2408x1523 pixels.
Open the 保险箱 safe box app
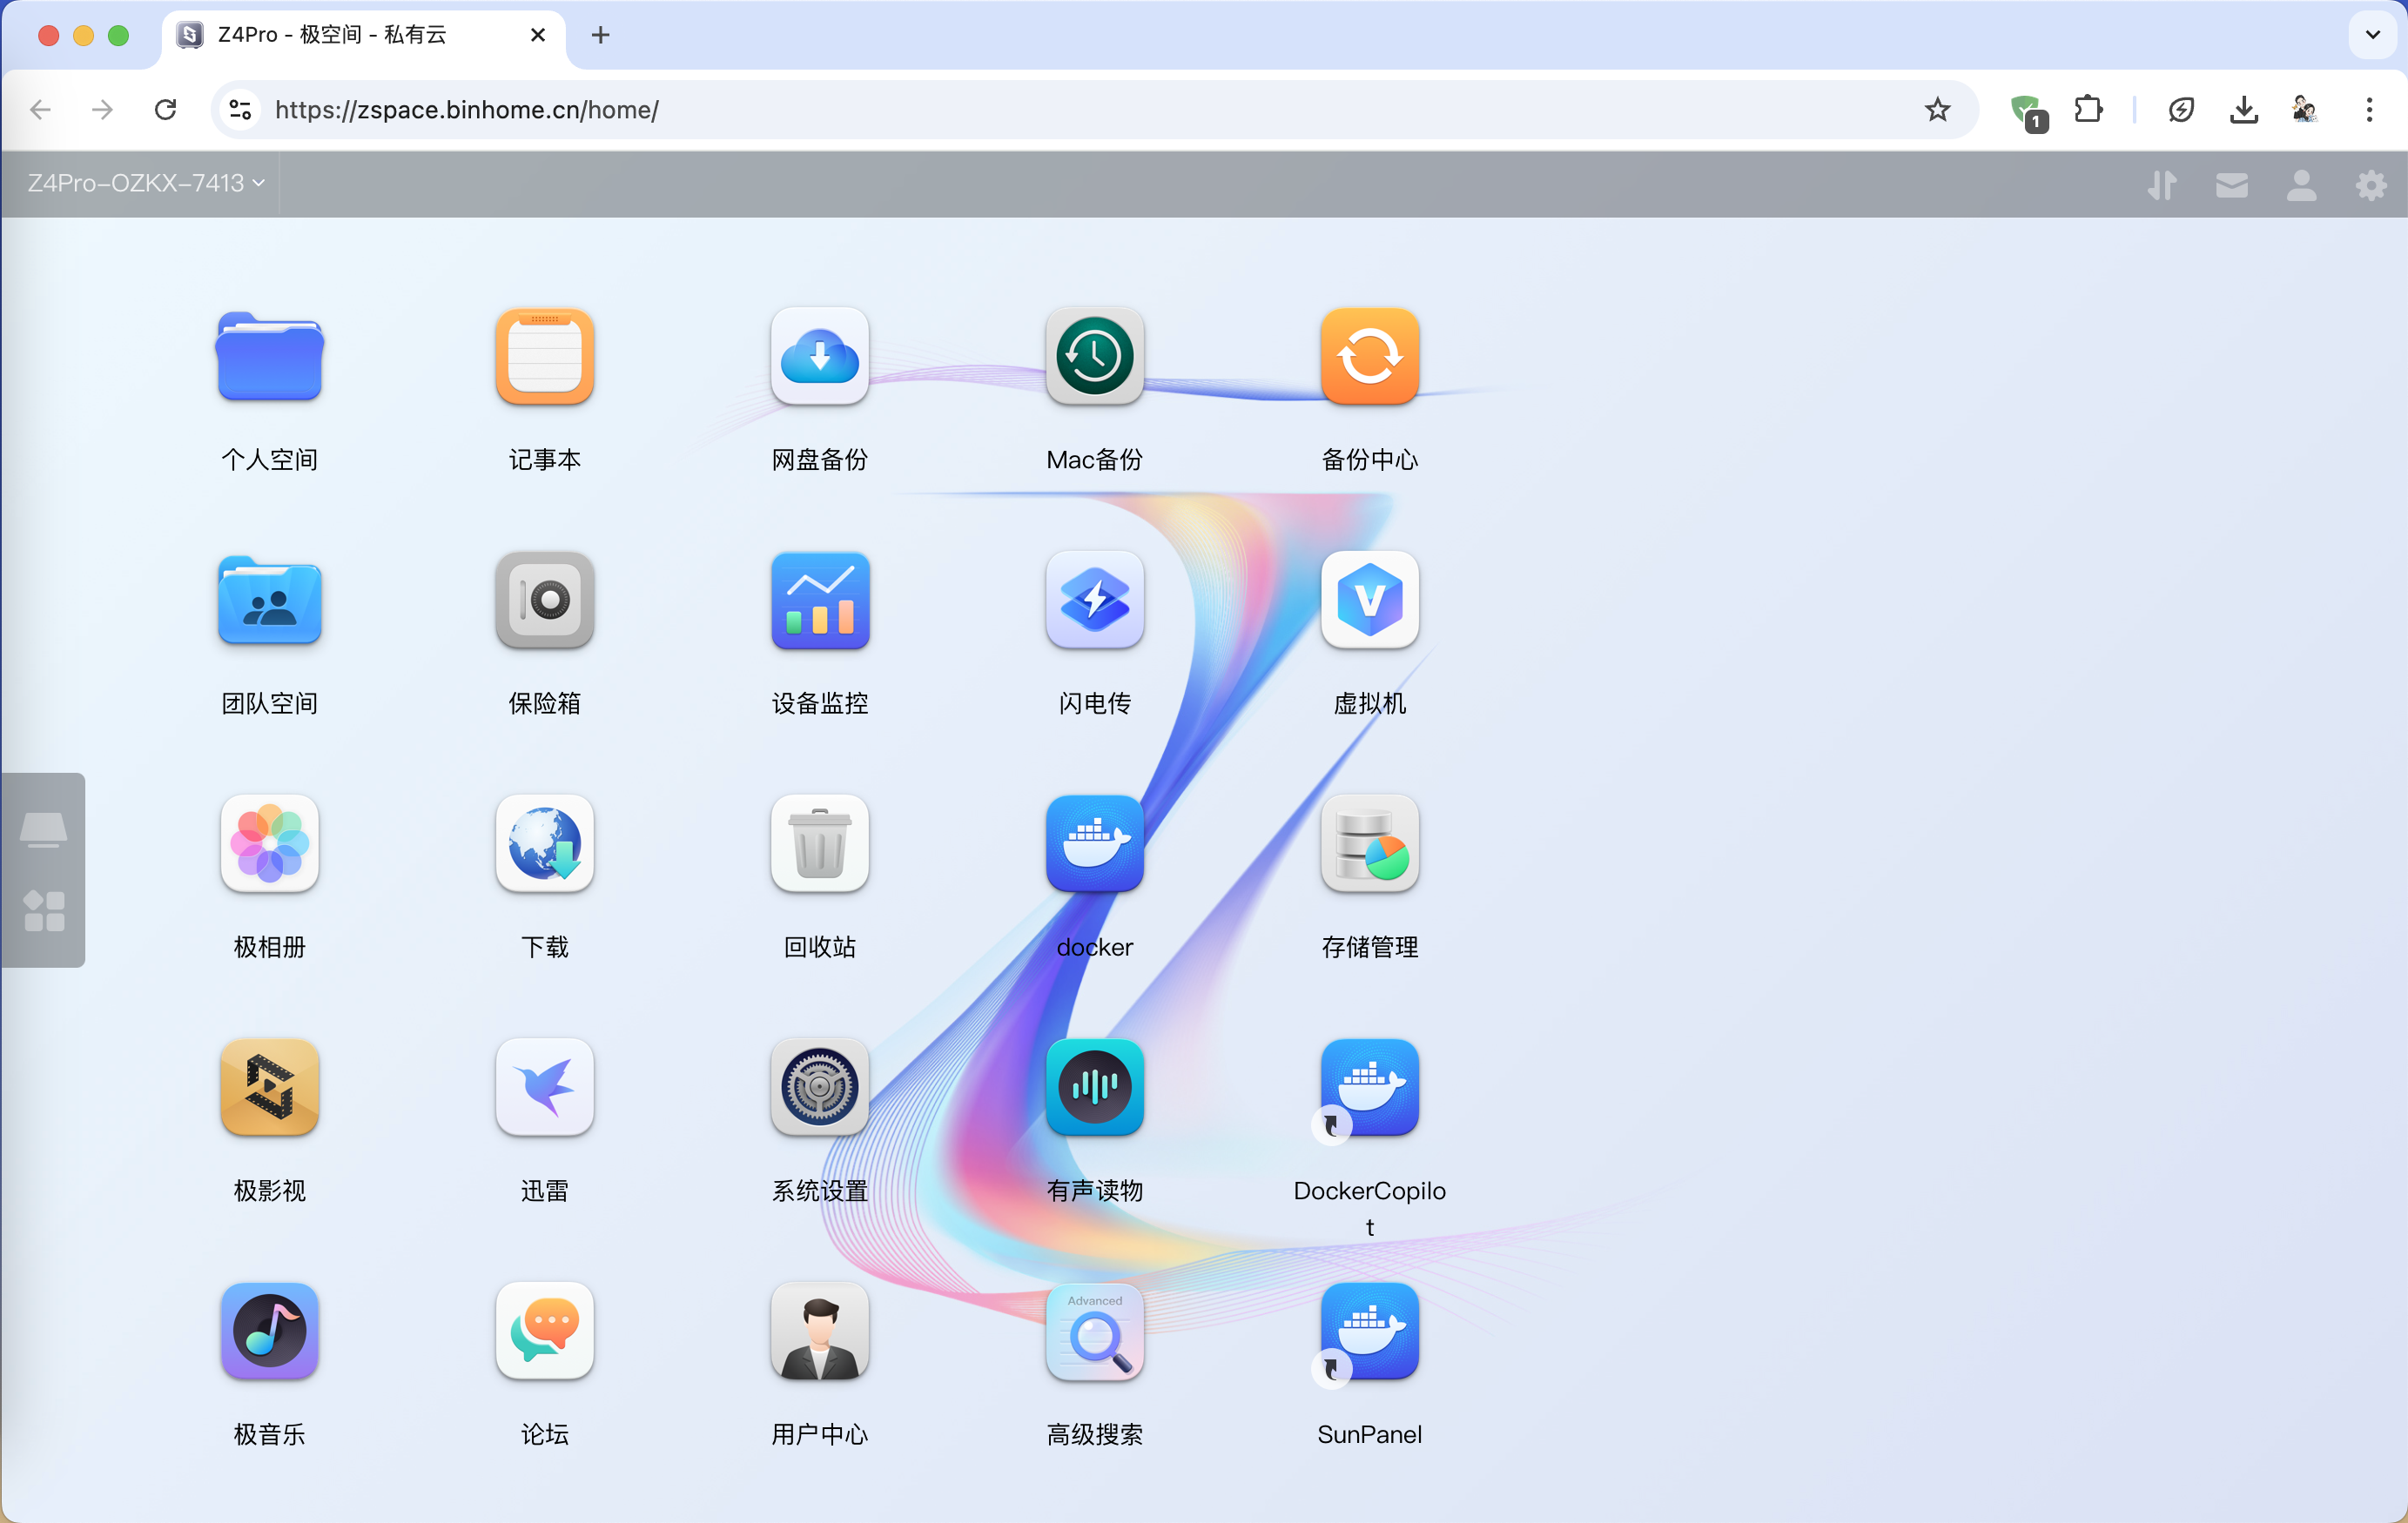[544, 600]
